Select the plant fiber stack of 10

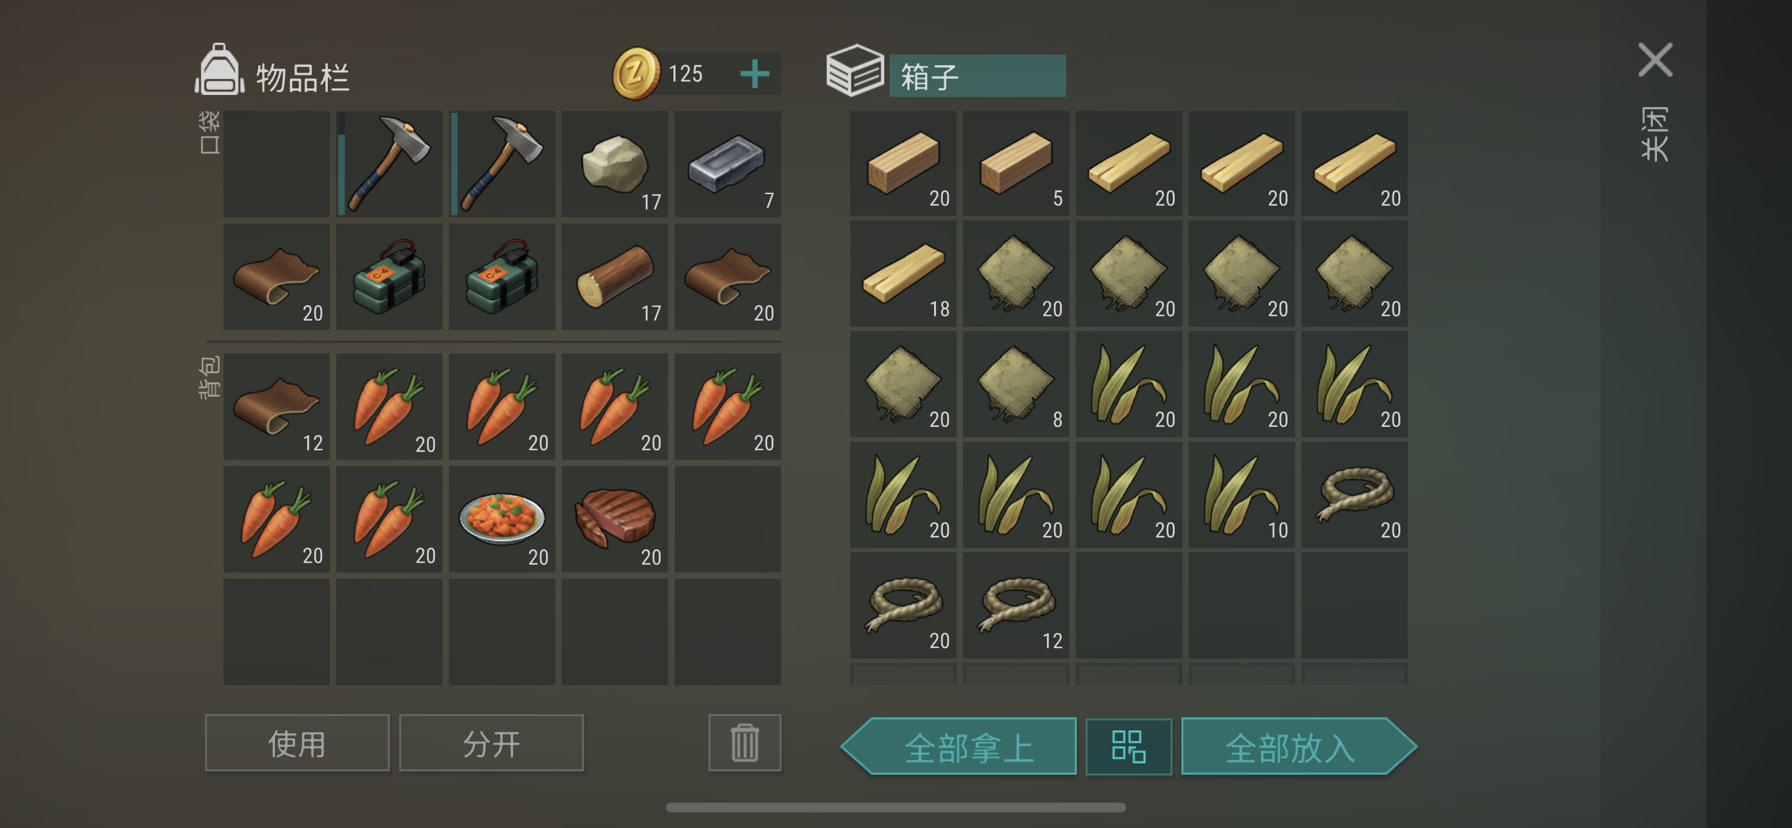pyautogui.click(x=1242, y=495)
